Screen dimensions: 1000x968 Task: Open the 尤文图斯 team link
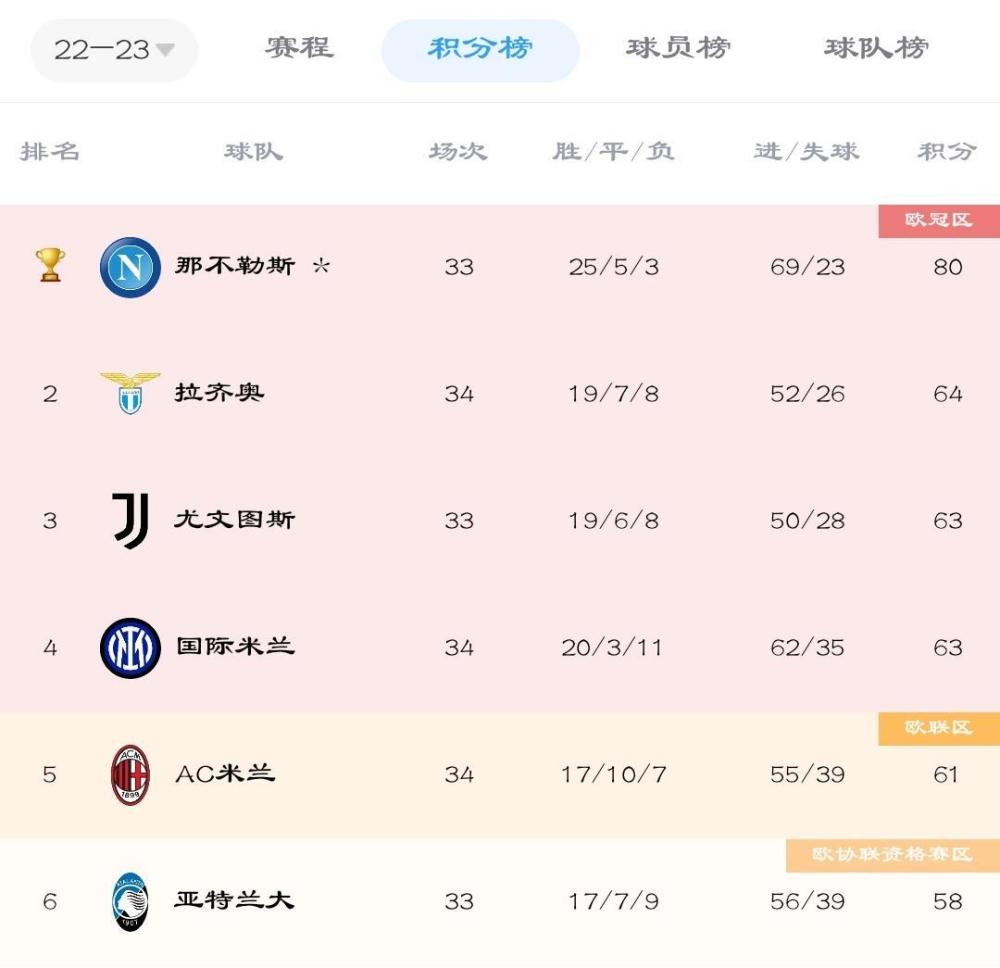(235, 519)
